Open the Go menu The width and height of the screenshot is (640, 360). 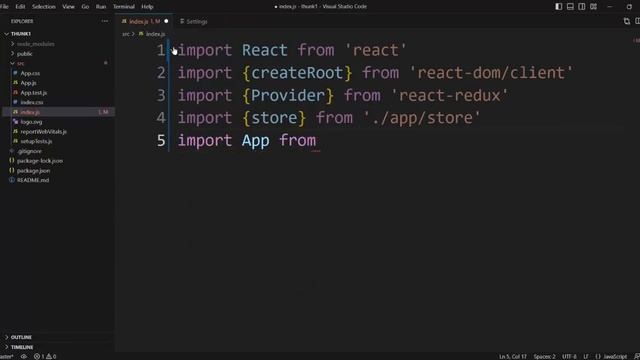tap(85, 7)
